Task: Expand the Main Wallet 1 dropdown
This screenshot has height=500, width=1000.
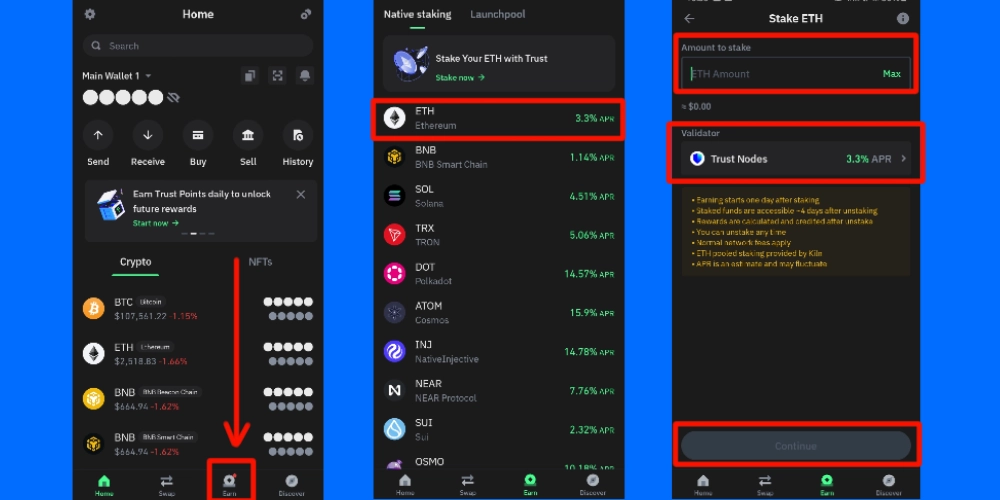Action: (x=148, y=76)
